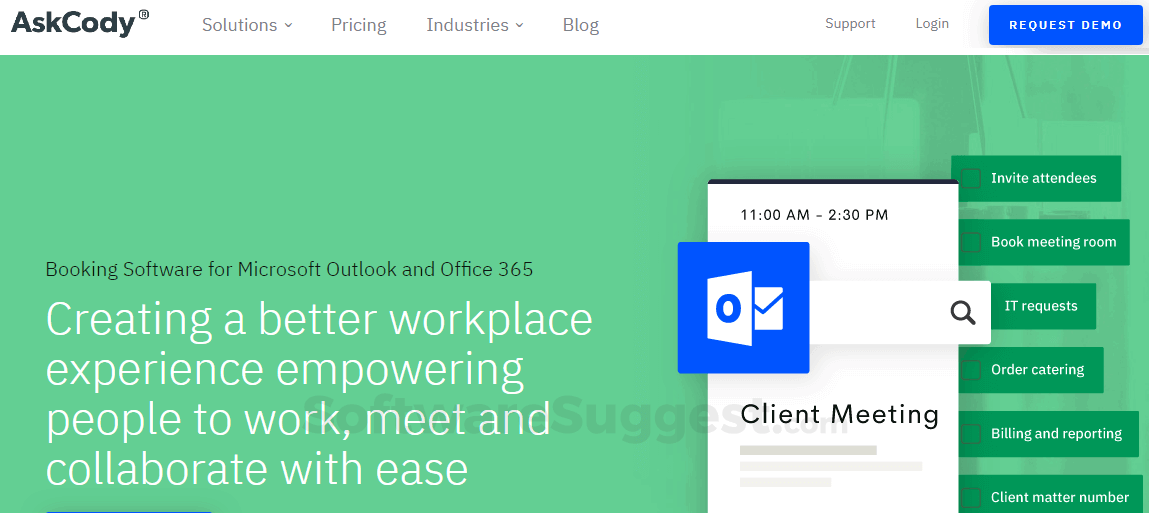This screenshot has height=513, width=1149.
Task: Enable the Order catering checkbox
Action: click(x=971, y=370)
